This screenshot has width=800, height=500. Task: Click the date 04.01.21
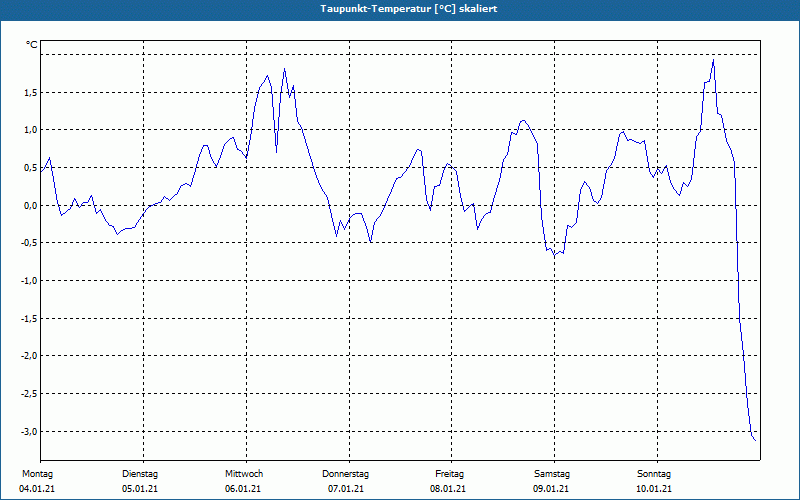pyautogui.click(x=37, y=489)
